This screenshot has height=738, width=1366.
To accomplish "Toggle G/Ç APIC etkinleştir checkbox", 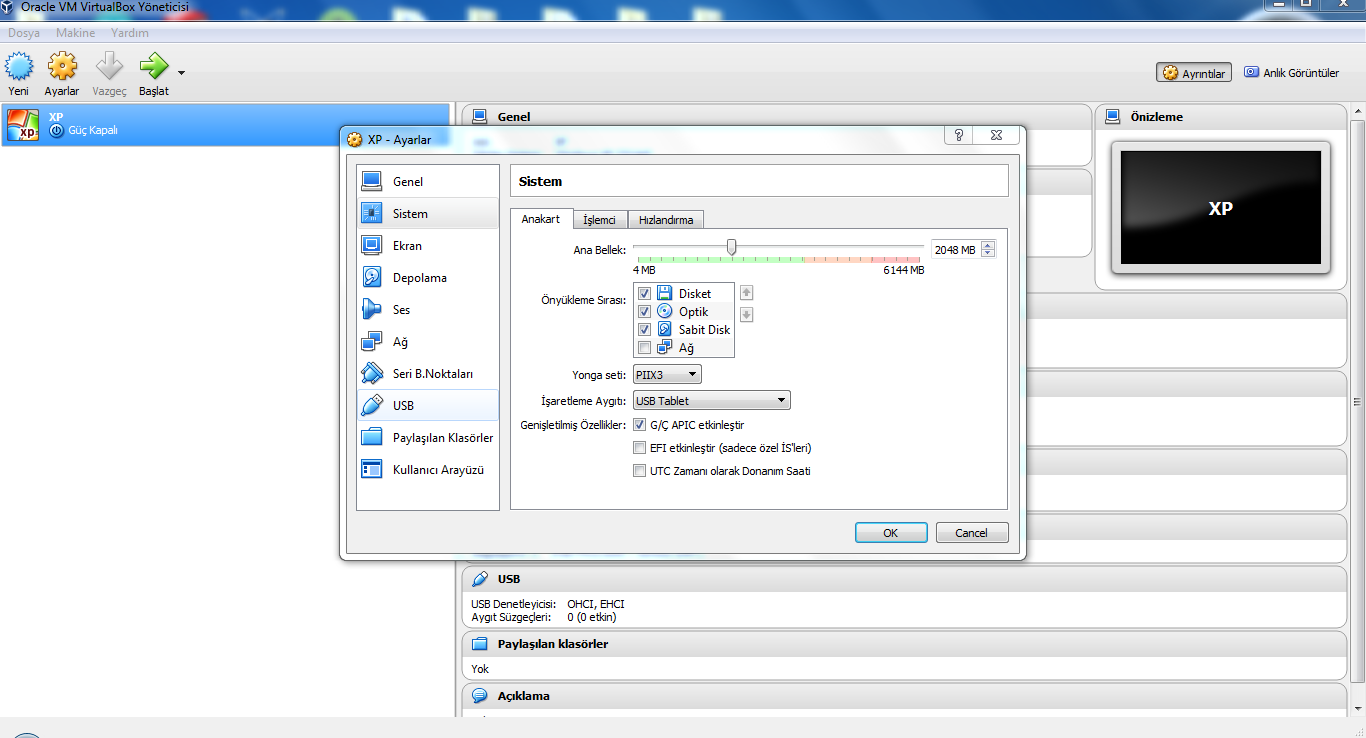I will [x=640, y=425].
